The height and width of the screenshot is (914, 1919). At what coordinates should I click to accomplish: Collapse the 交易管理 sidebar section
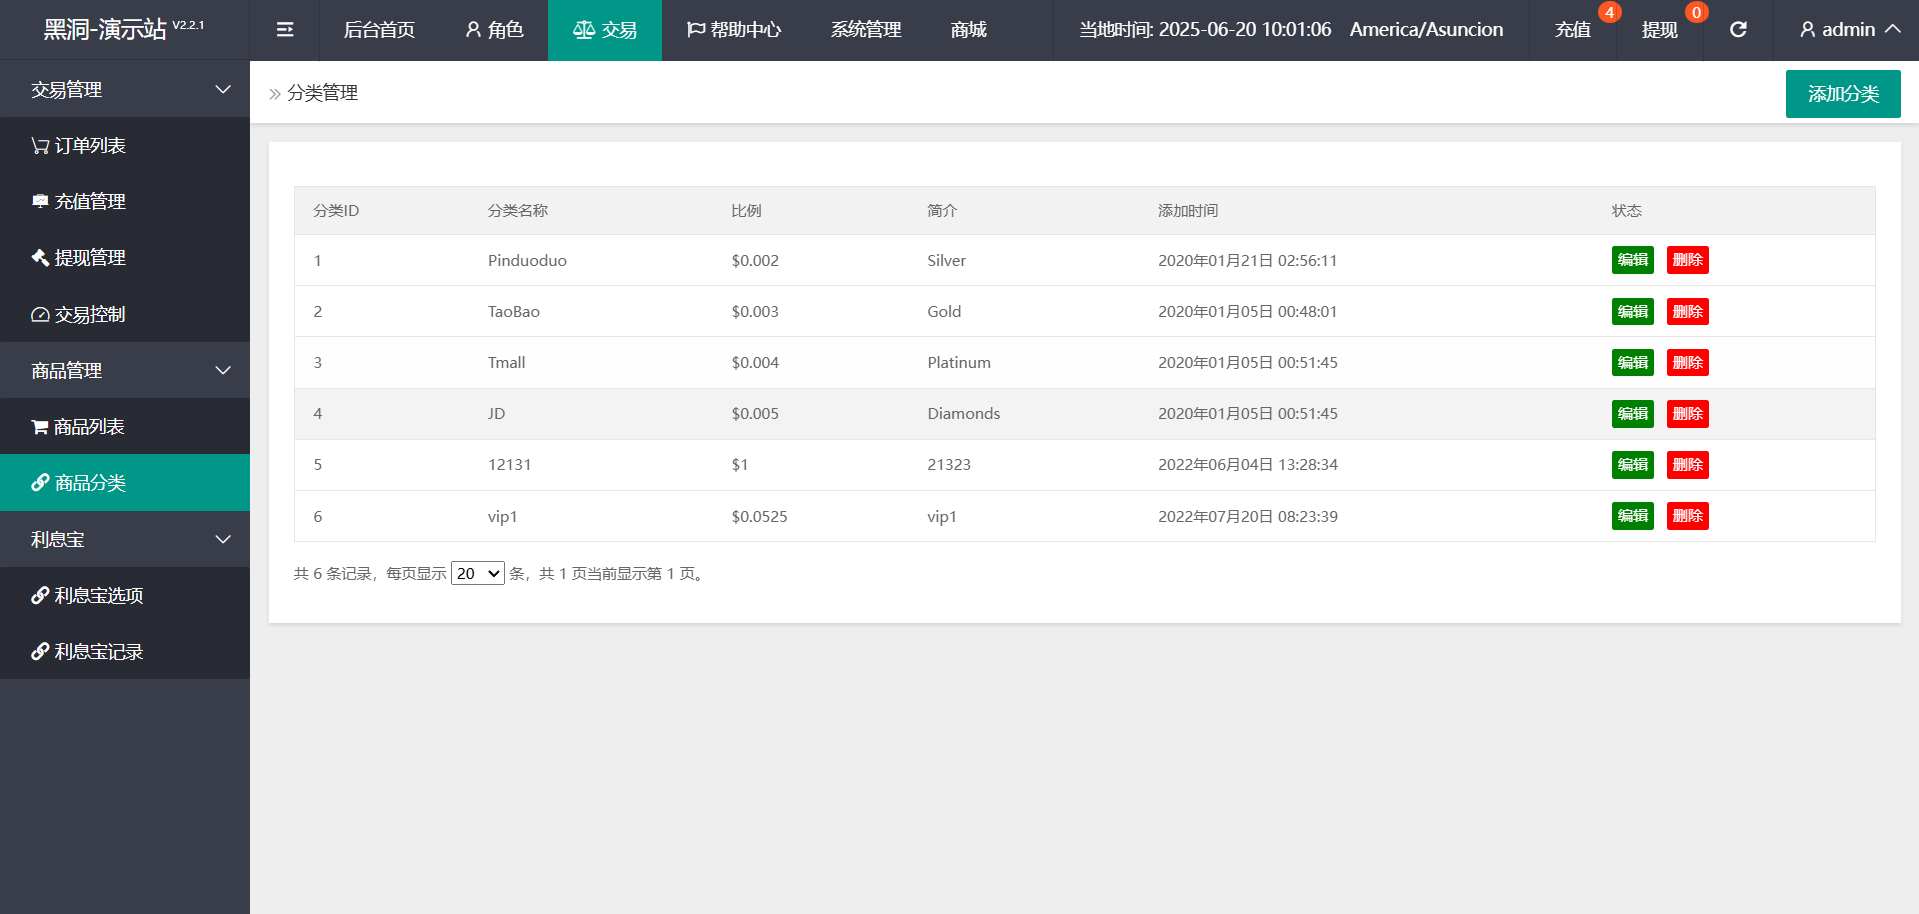[x=125, y=90]
